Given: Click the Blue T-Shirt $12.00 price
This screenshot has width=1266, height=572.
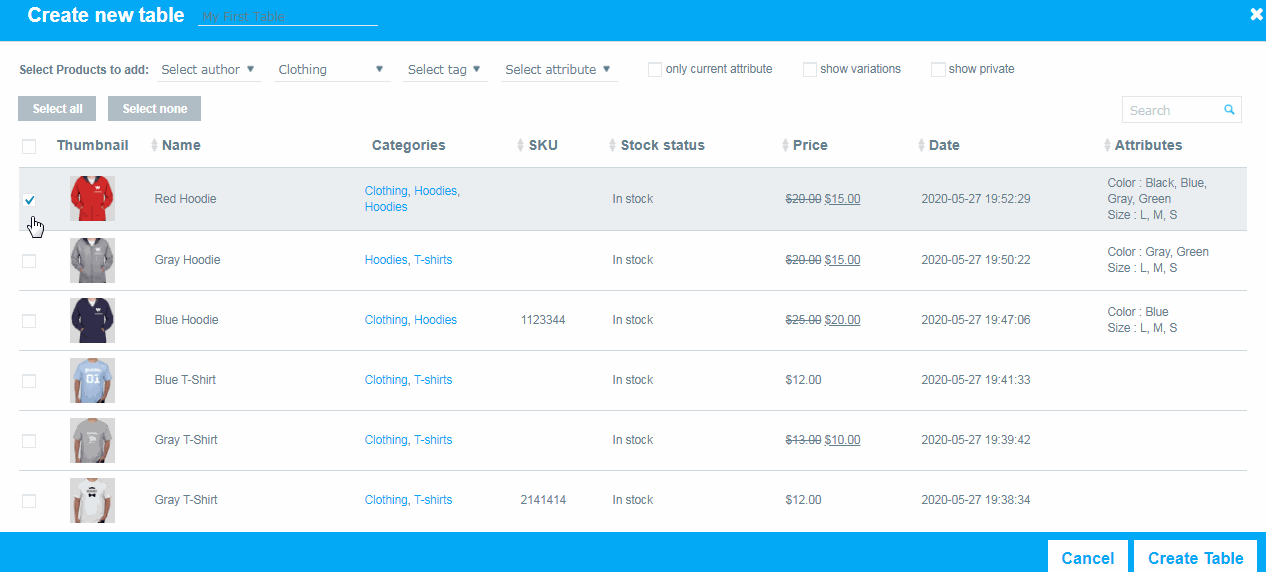Looking at the screenshot, I should tap(804, 380).
